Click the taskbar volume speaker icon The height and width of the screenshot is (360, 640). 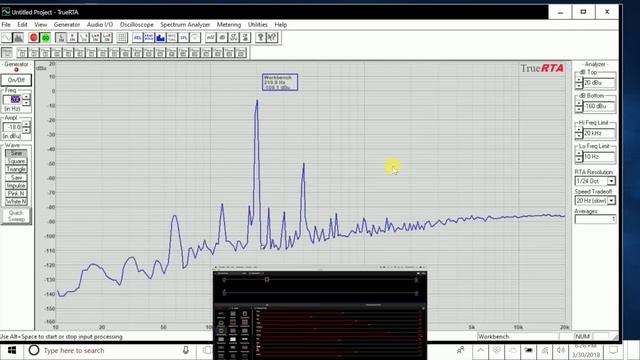(x=561, y=350)
